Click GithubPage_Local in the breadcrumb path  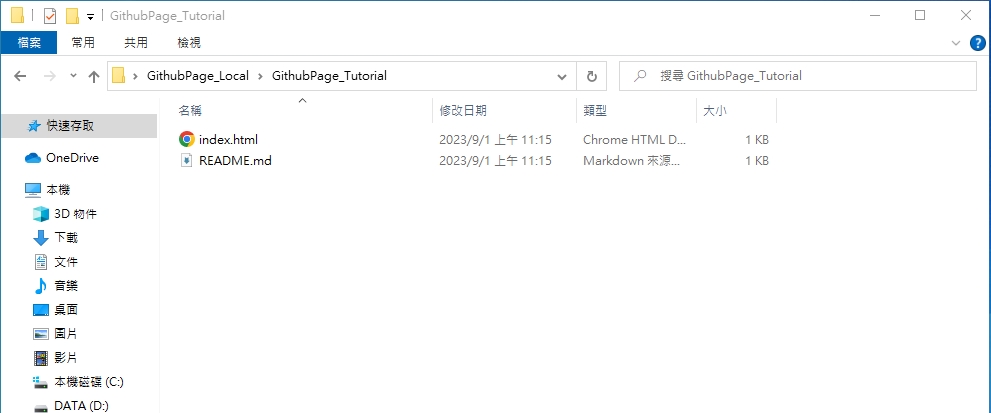click(x=197, y=76)
